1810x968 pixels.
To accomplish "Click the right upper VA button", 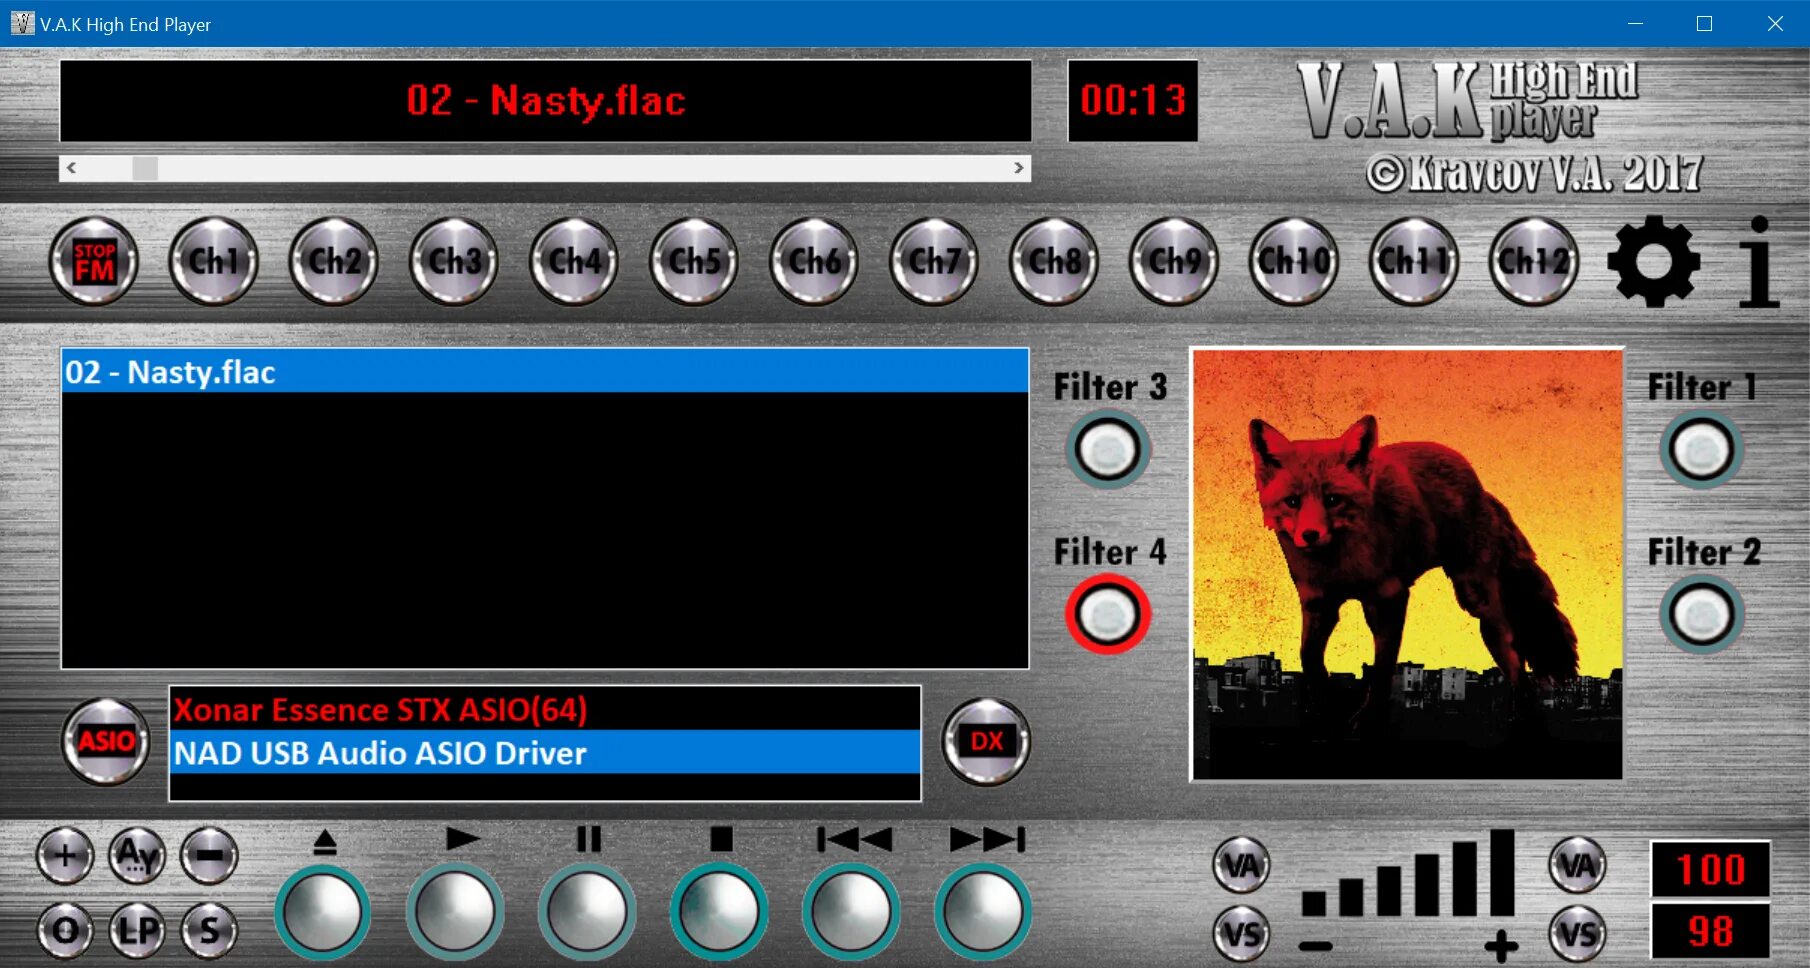I will (1578, 865).
